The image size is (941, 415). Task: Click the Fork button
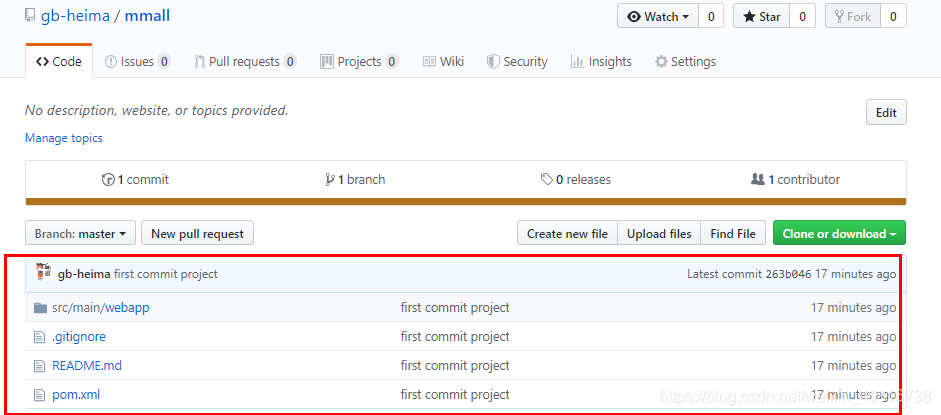853,17
